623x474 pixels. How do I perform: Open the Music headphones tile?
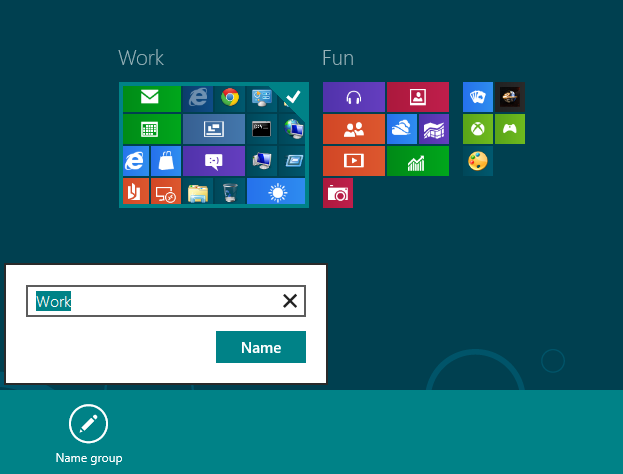(x=353, y=98)
